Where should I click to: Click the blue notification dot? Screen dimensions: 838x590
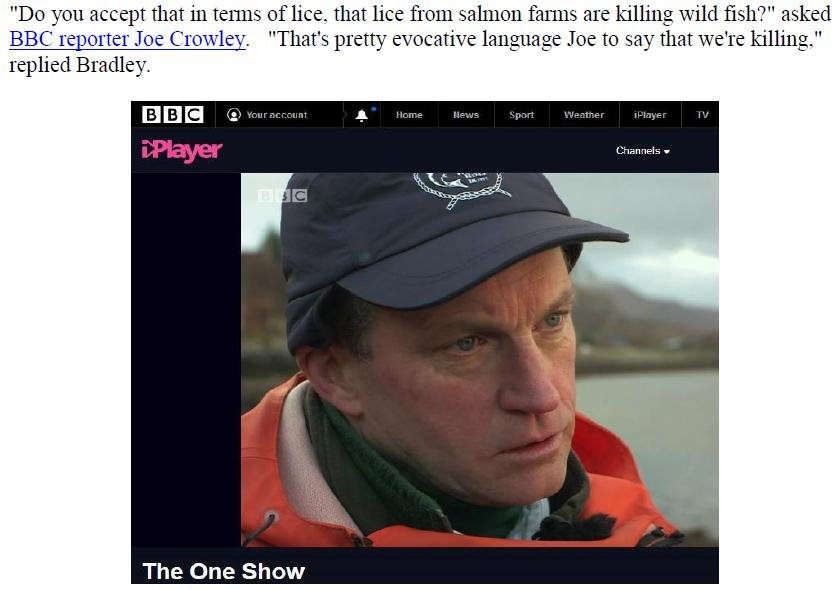[374, 109]
